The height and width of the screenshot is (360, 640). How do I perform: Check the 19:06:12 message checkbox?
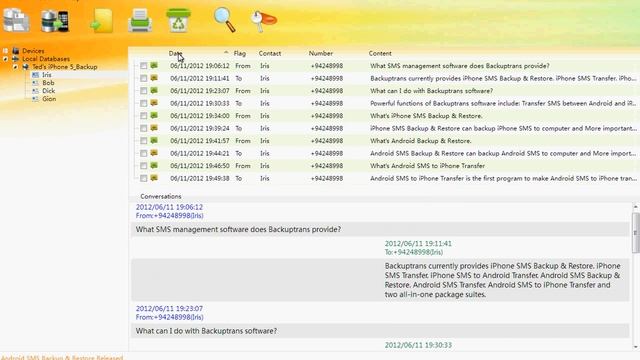click(144, 66)
